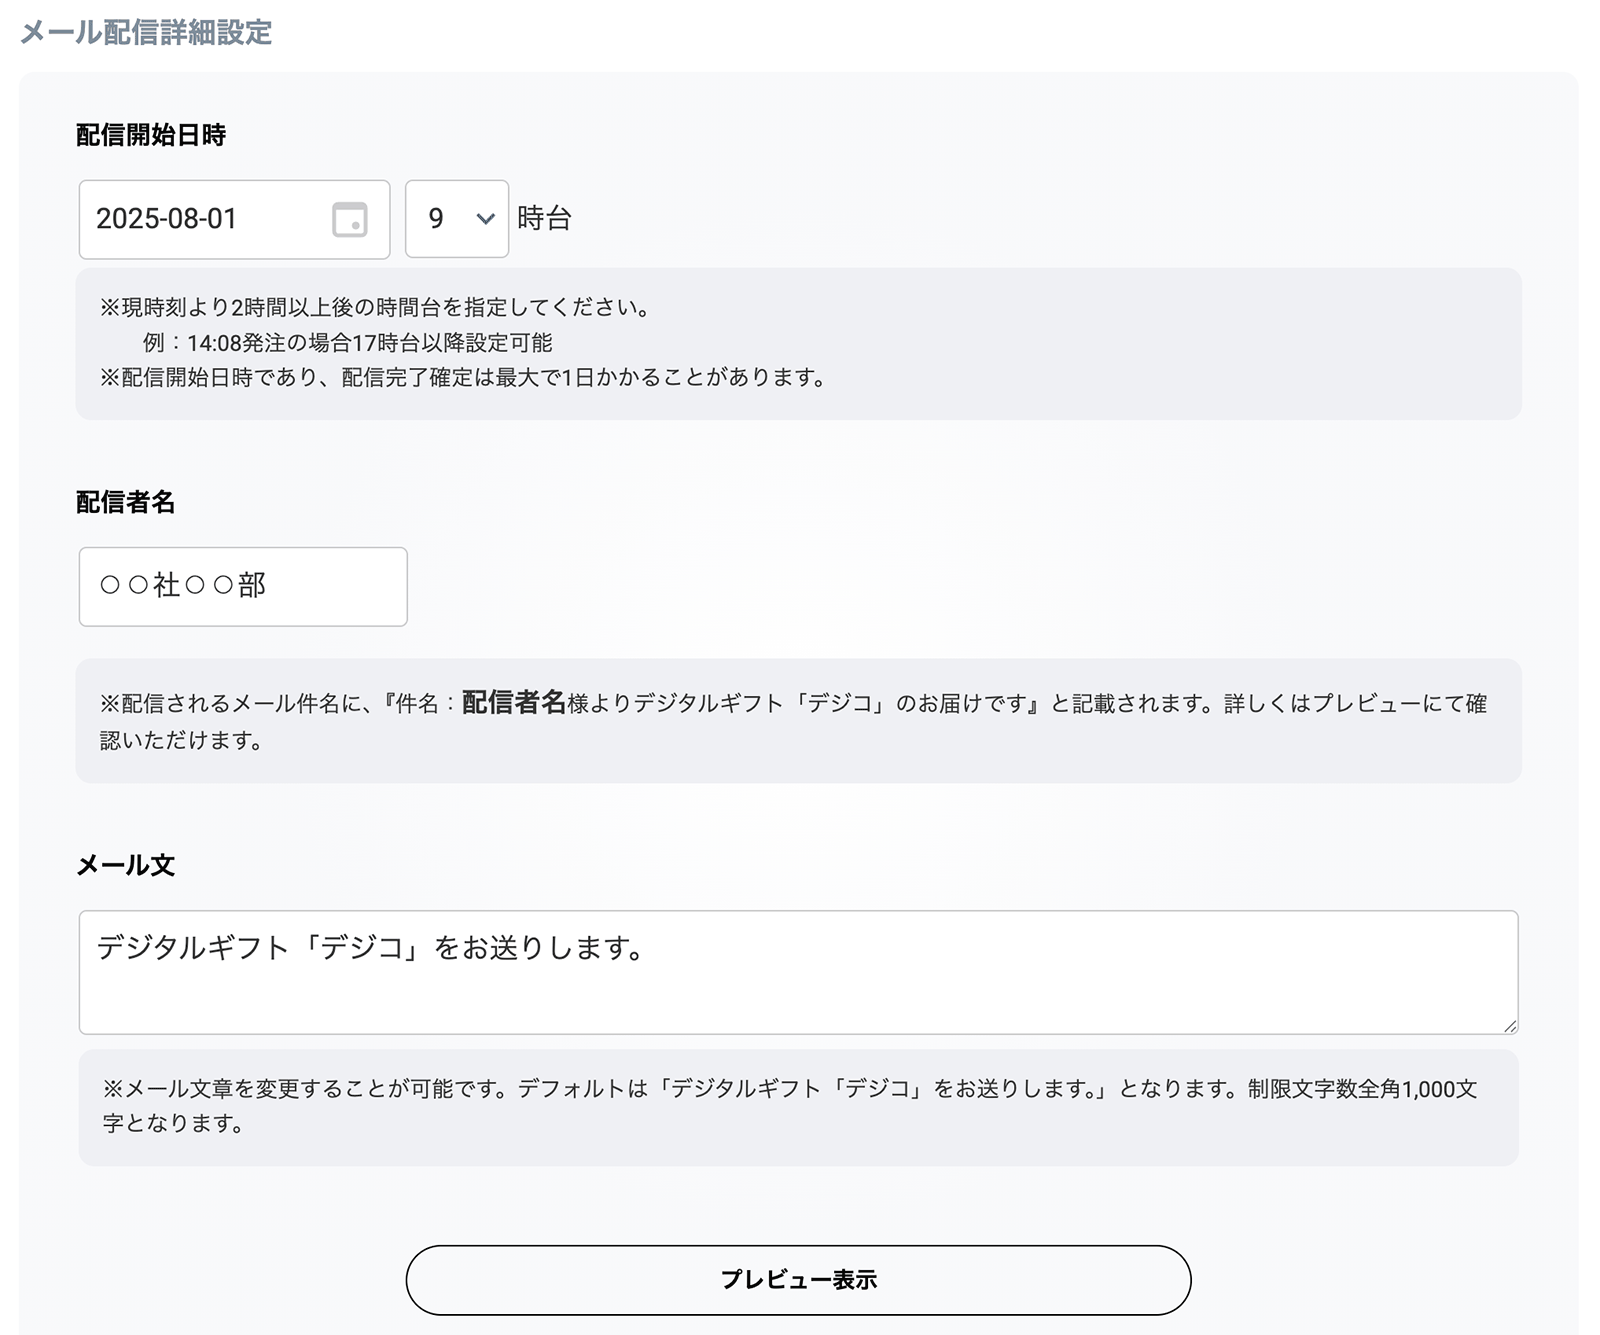Viewport: 1600px width, 1335px height.
Task: Click the 配信者名 label
Action: click(126, 502)
